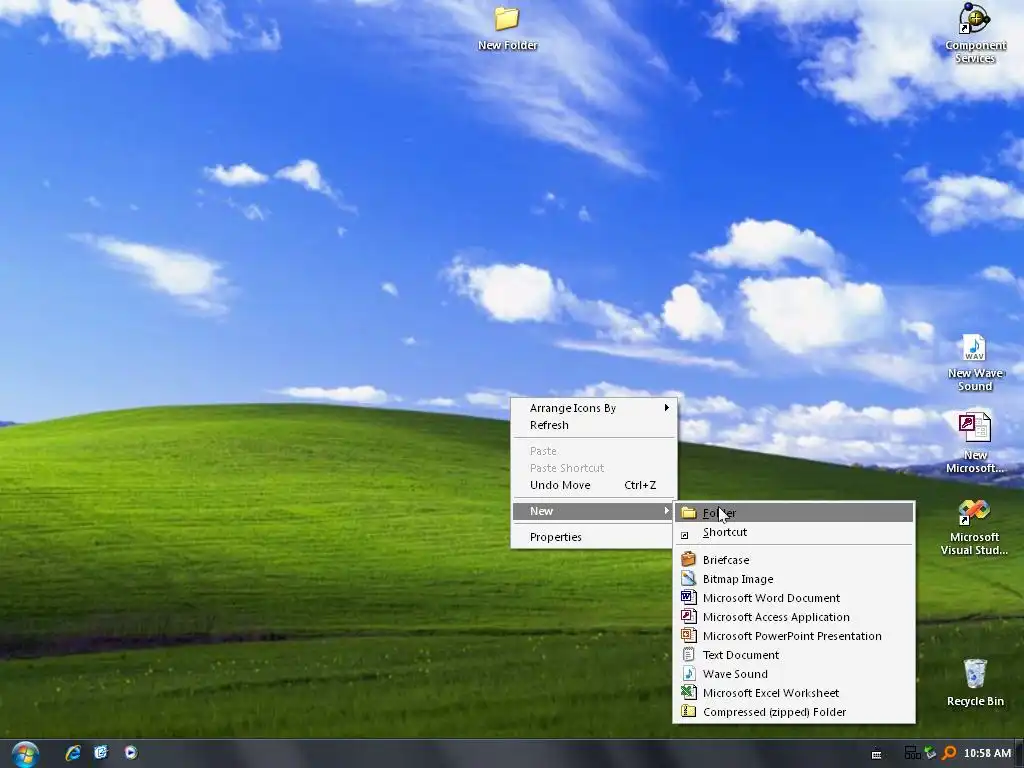Click the Show Desktop quick launch icon

tap(101, 753)
